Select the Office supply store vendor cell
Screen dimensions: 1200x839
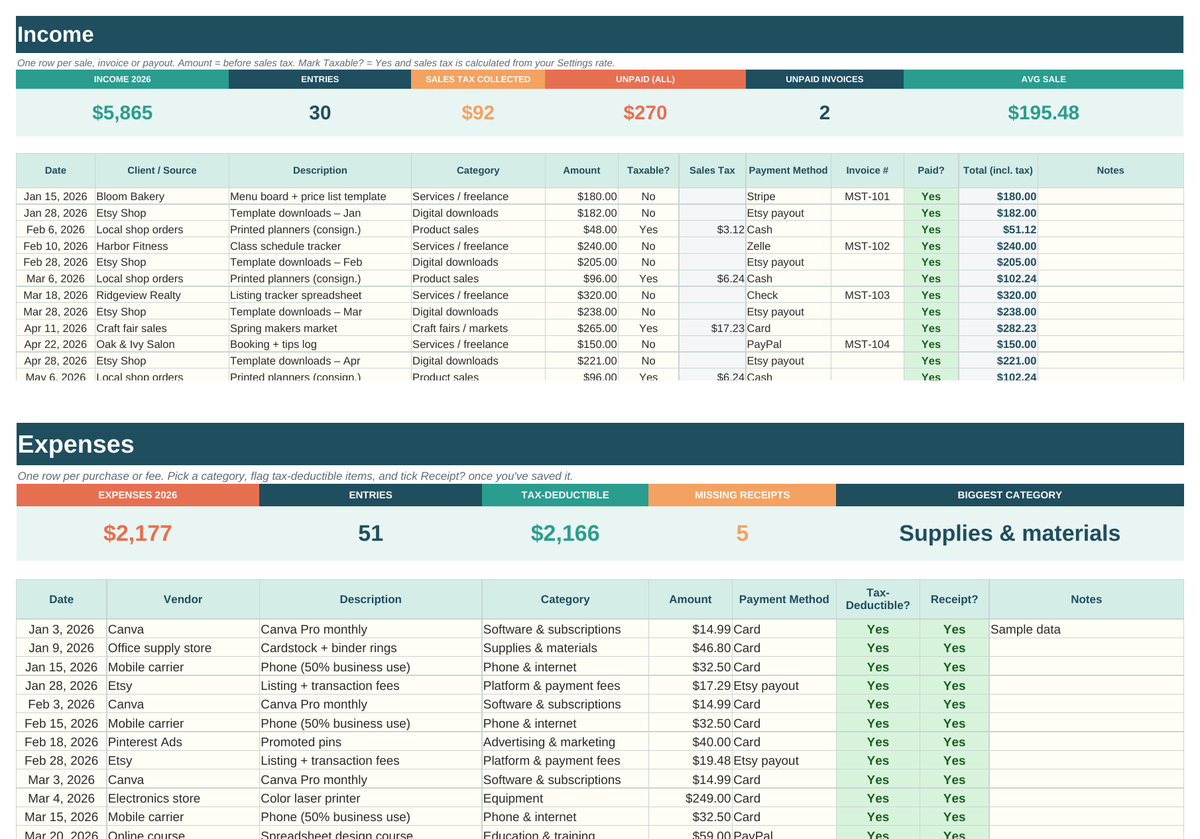click(183, 648)
